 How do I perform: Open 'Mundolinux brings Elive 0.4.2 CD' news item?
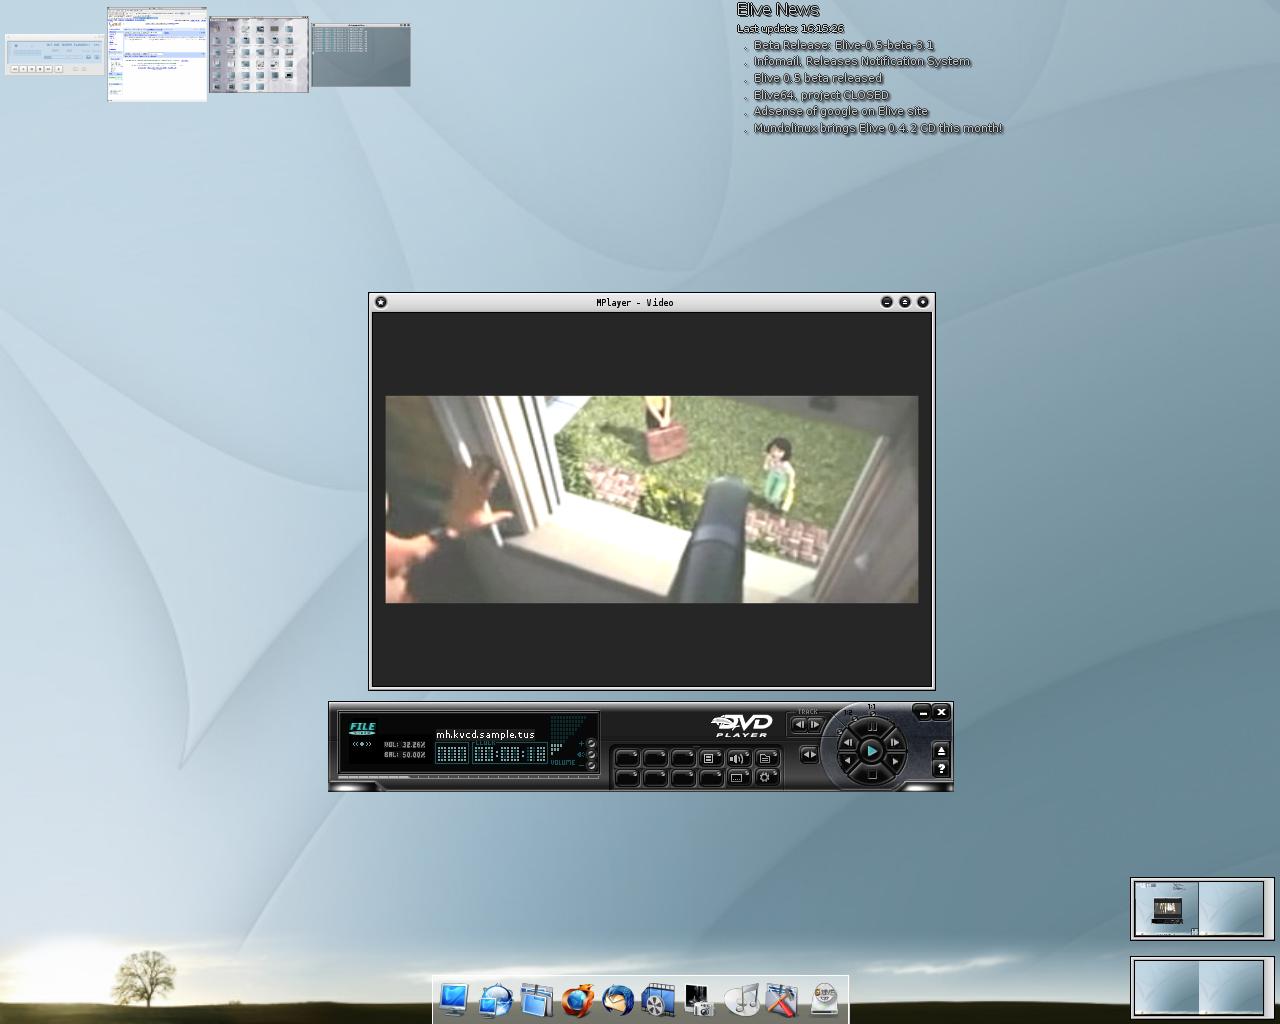(x=878, y=128)
